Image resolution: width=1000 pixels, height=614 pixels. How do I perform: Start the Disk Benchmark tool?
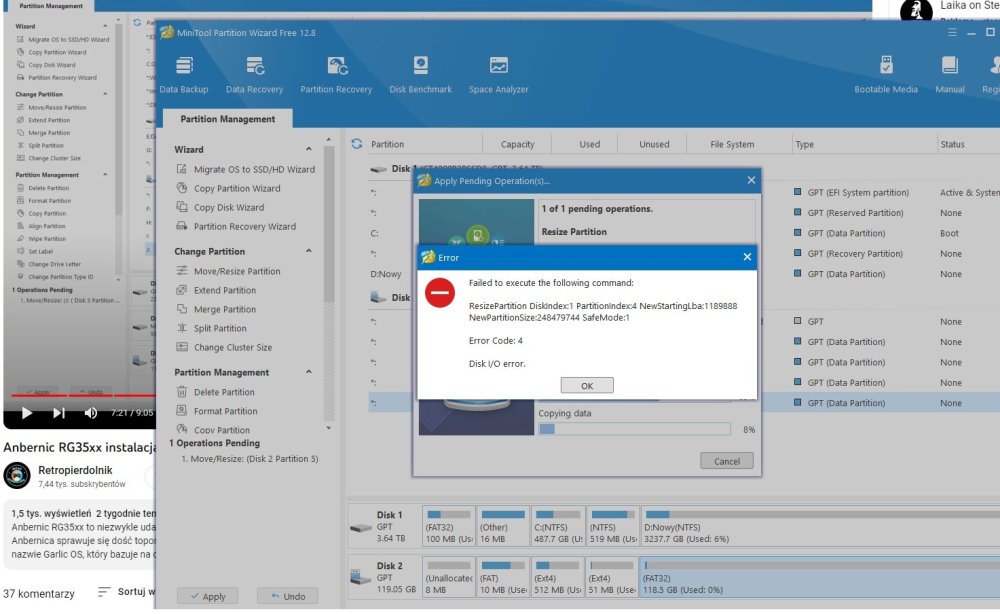click(420, 75)
